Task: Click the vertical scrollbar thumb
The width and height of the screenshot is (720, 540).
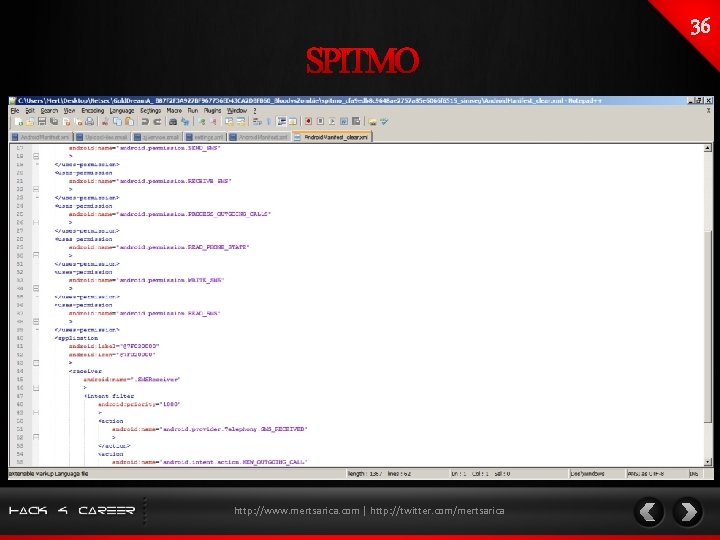Action: pyautogui.click(x=708, y=325)
